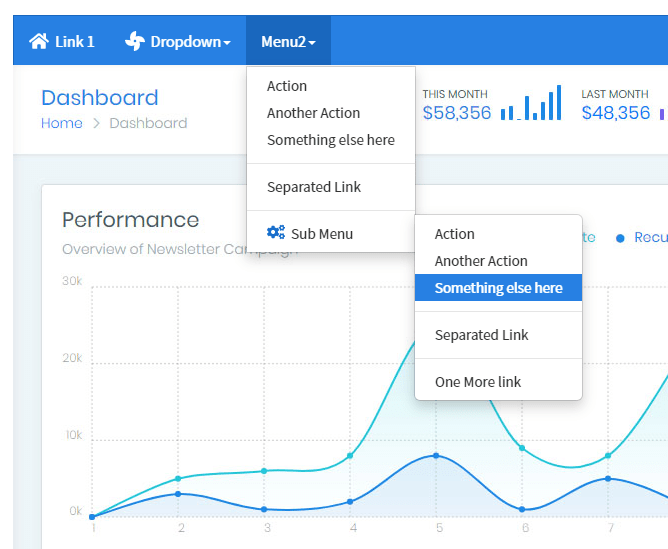The height and width of the screenshot is (549, 668).
Task: Go to the Home breadcrumb link
Action: (x=62, y=123)
